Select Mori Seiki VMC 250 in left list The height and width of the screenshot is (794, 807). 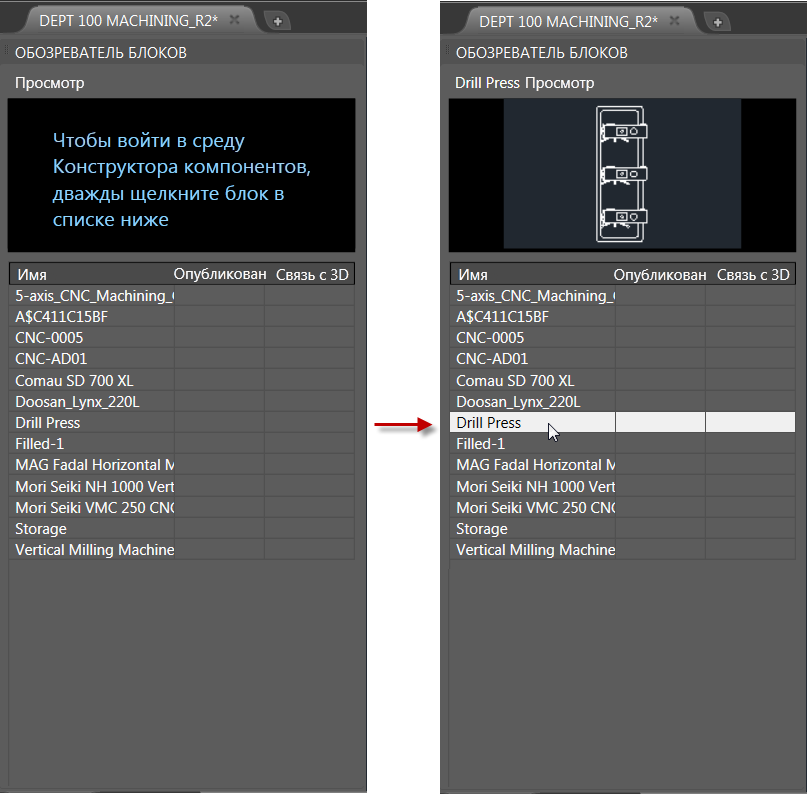[182, 508]
